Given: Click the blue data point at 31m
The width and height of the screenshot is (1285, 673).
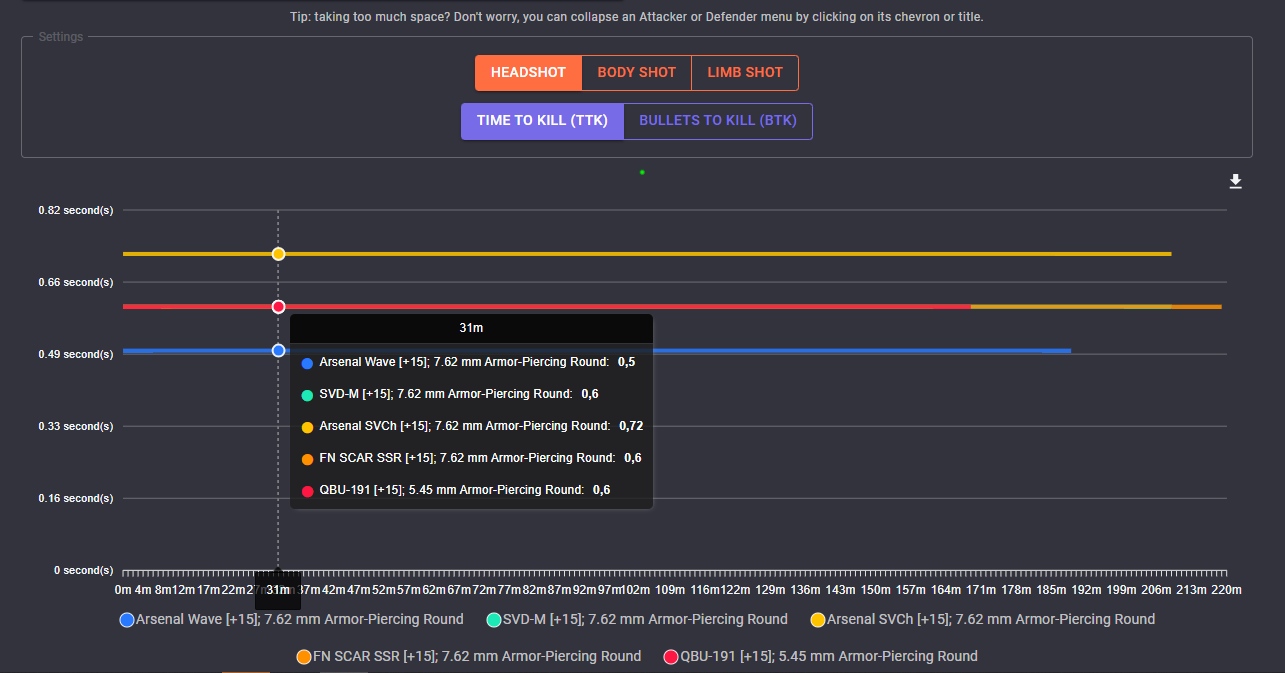Looking at the screenshot, I should tap(278, 350).
